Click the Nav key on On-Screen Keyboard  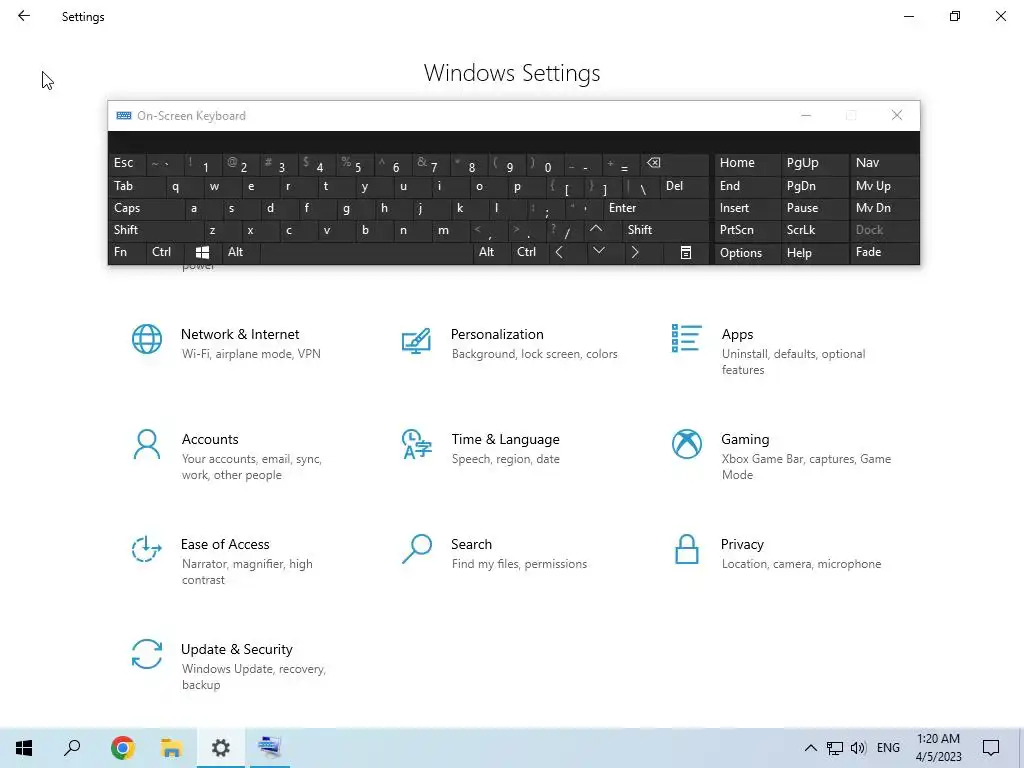(884, 163)
